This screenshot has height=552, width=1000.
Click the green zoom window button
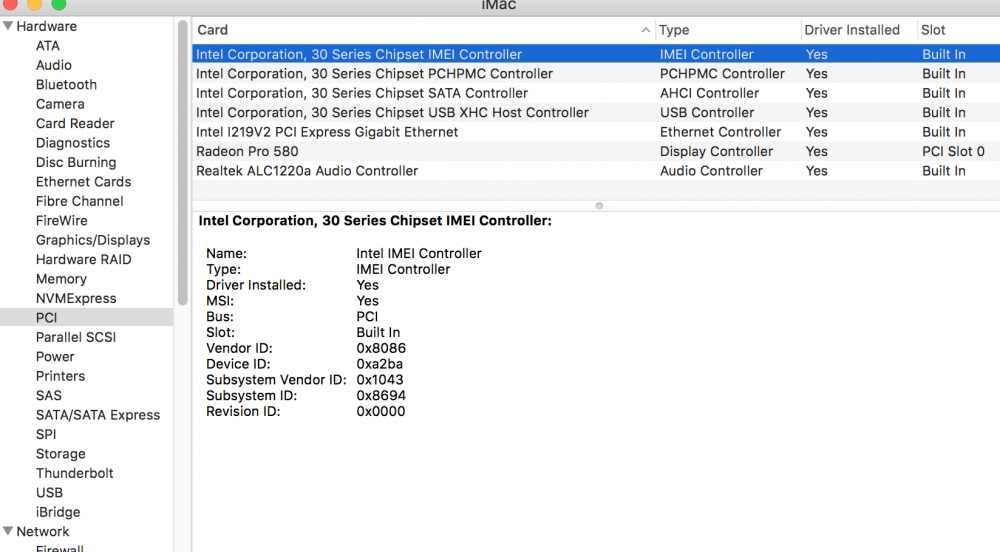tap(59, 4)
